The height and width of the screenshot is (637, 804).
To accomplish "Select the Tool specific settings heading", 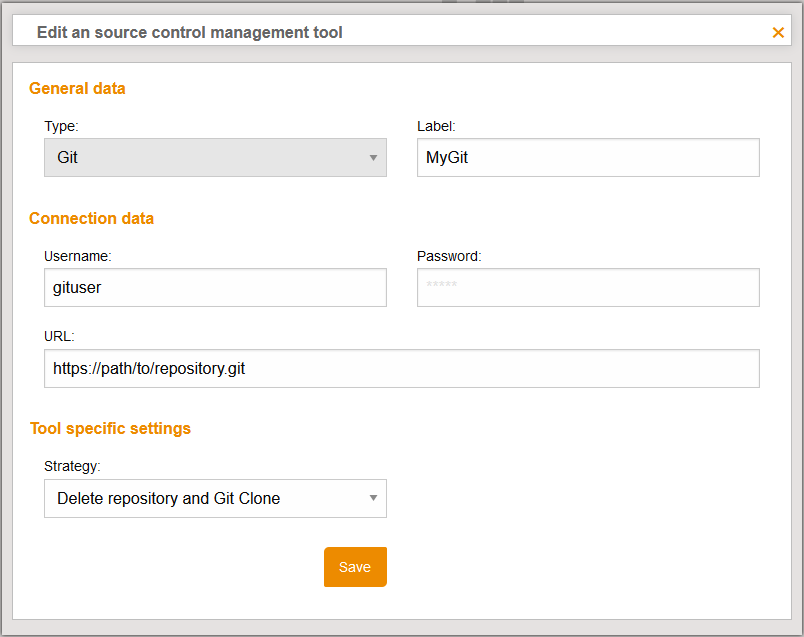I will coord(110,428).
